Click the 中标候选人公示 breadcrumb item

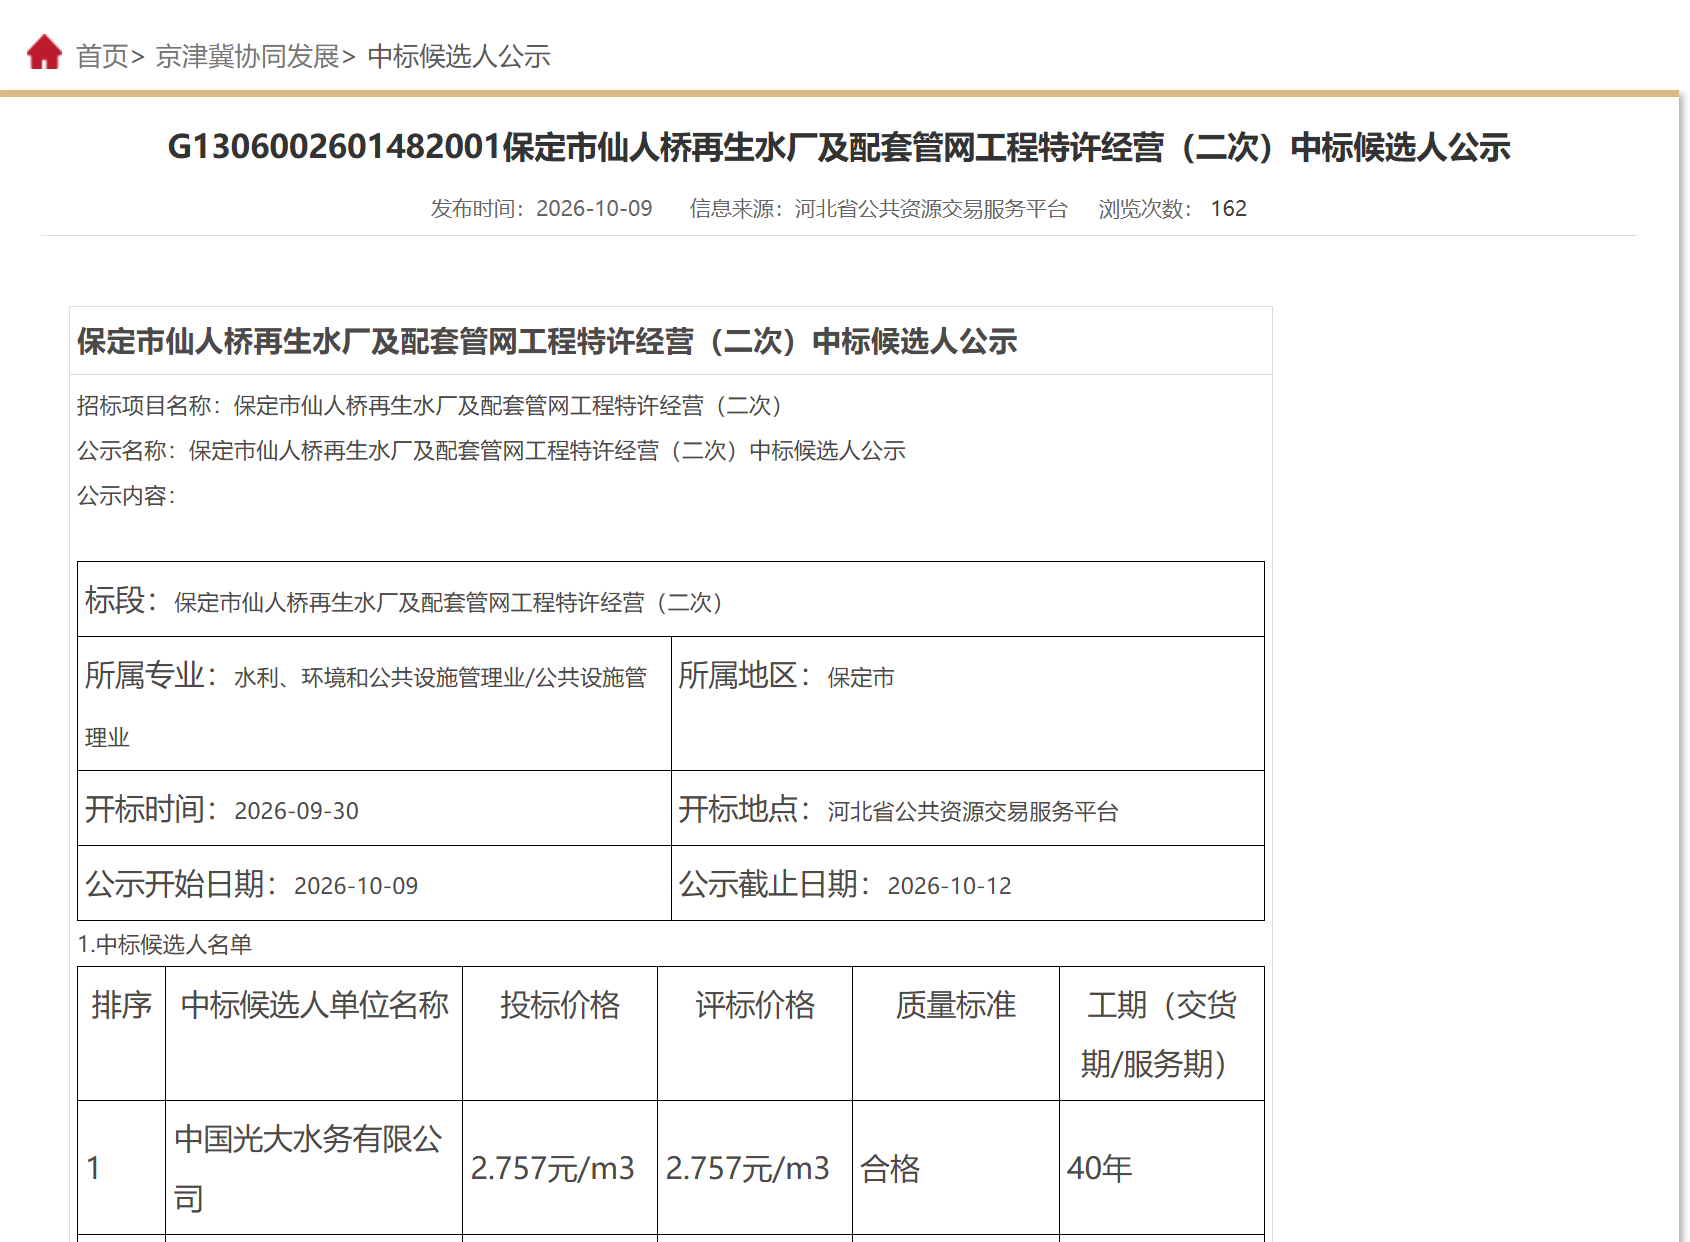click(459, 57)
